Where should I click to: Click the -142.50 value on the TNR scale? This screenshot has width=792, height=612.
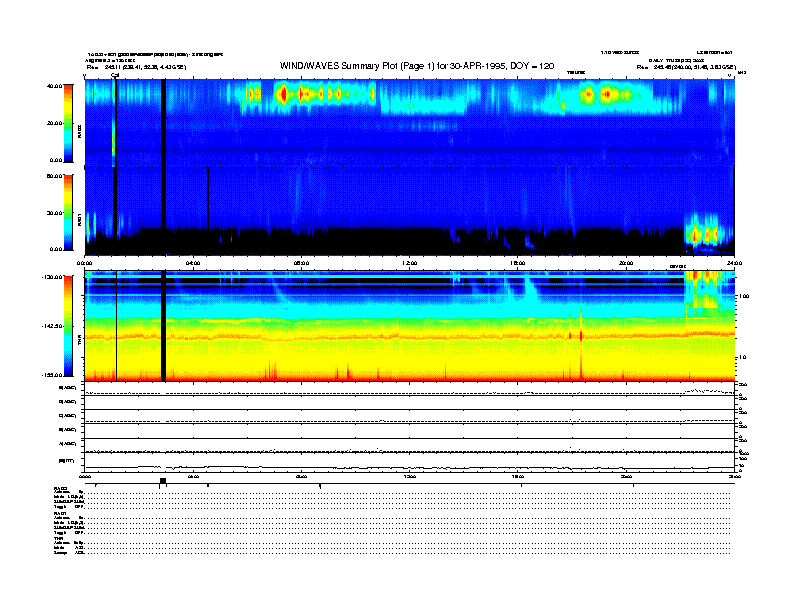point(52,326)
